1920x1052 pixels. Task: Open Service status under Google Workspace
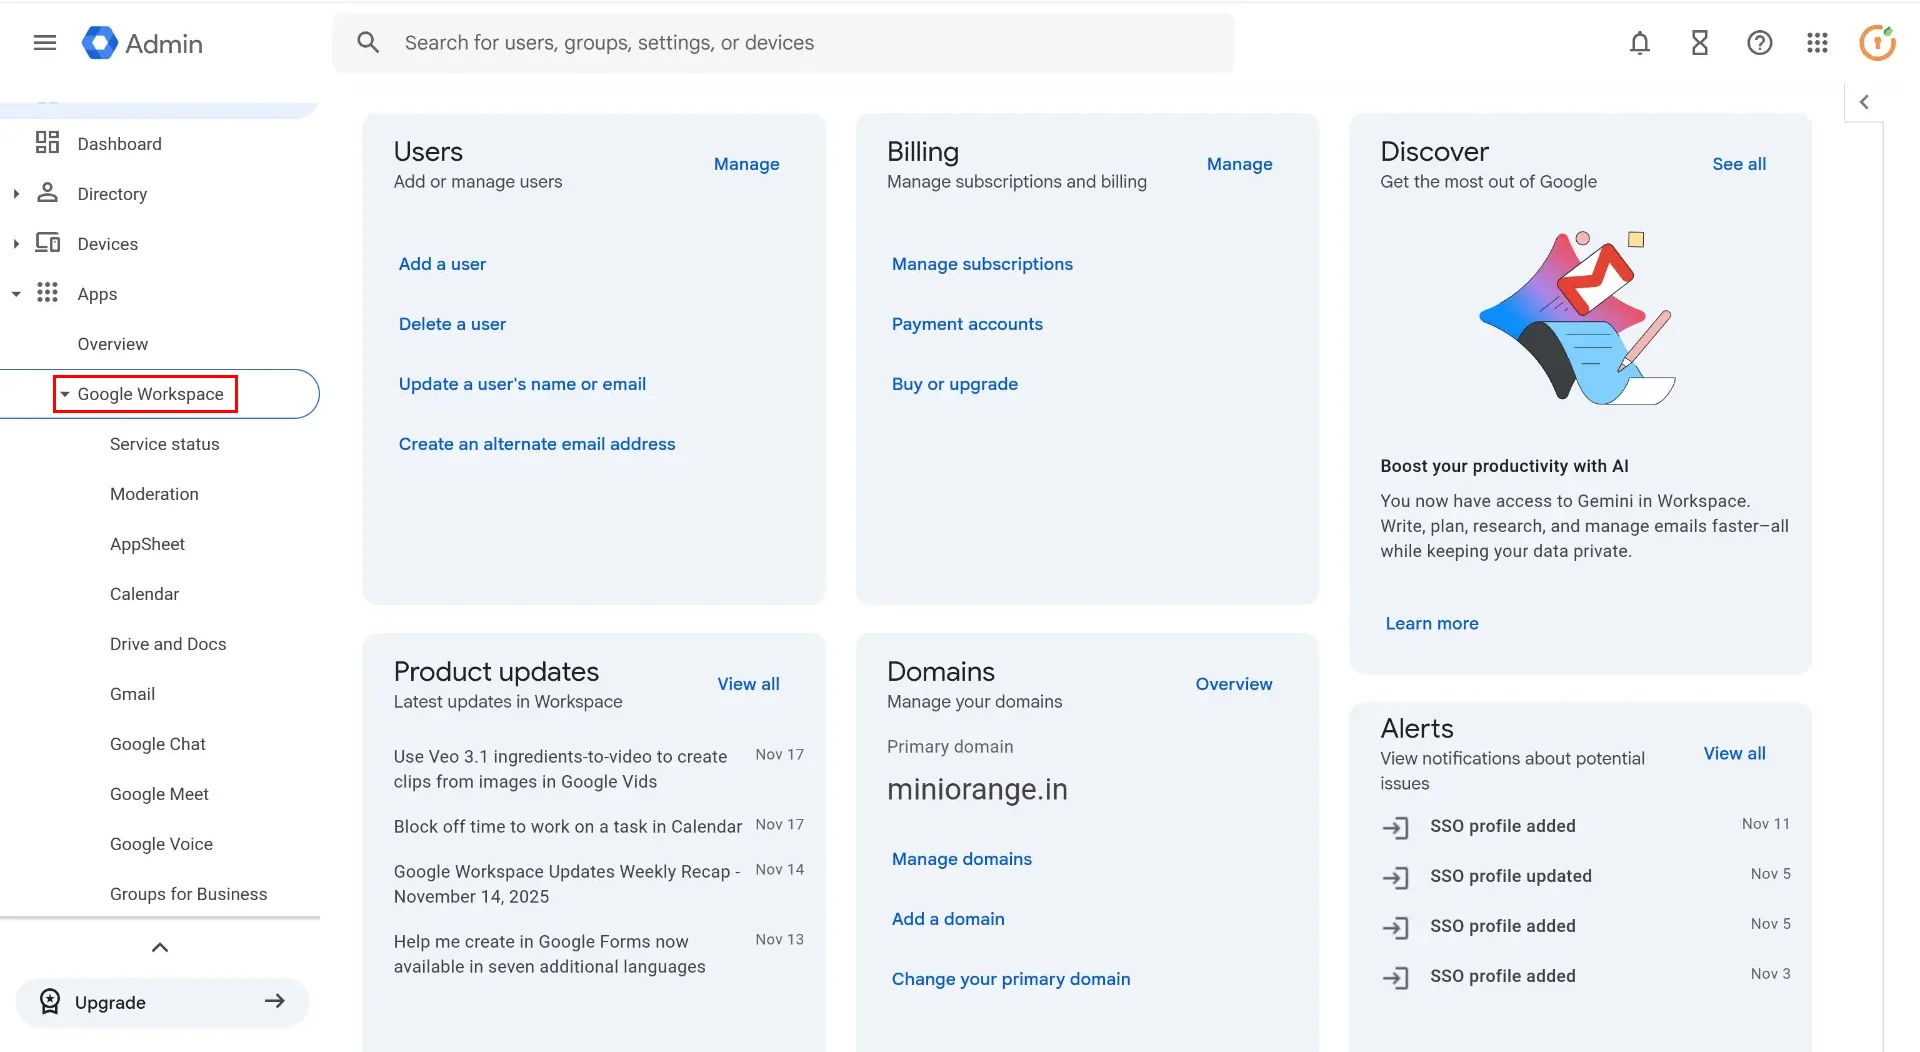coord(164,443)
